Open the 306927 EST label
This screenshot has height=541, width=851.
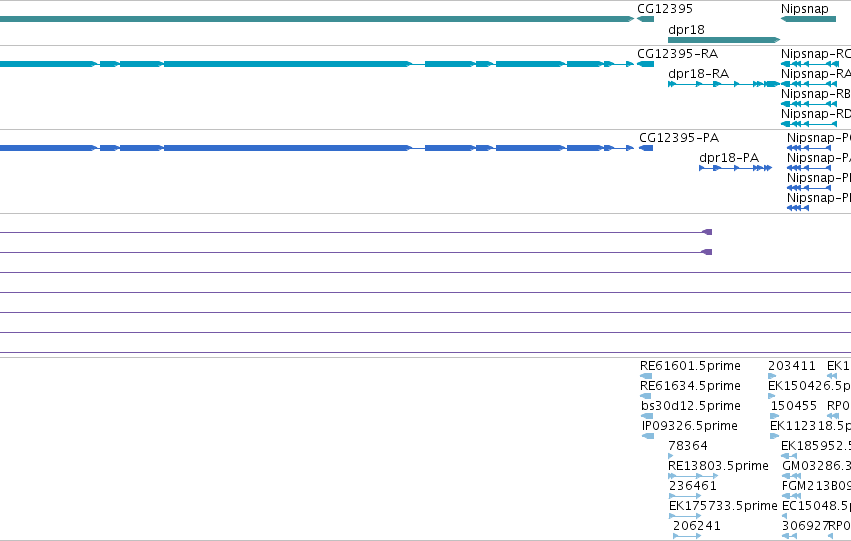(x=805, y=526)
